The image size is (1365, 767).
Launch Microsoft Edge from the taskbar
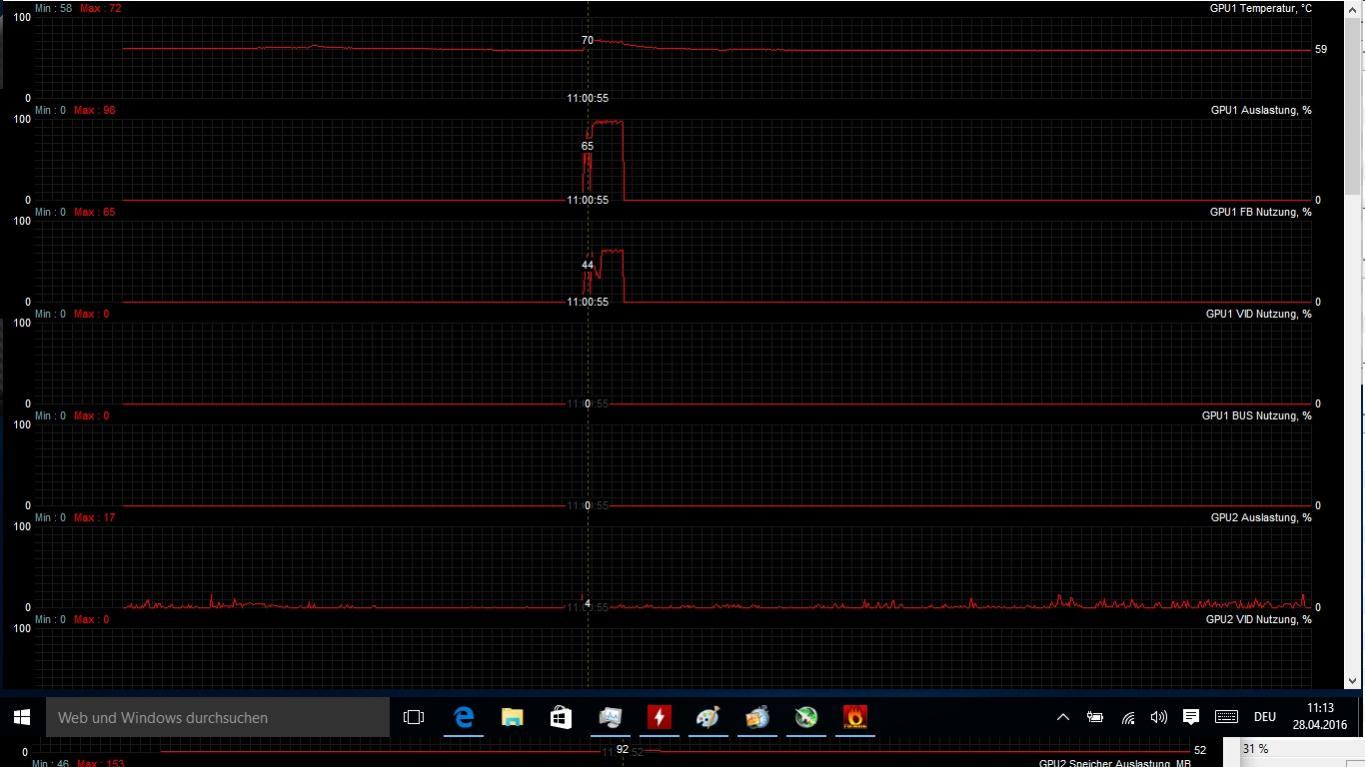[464, 717]
